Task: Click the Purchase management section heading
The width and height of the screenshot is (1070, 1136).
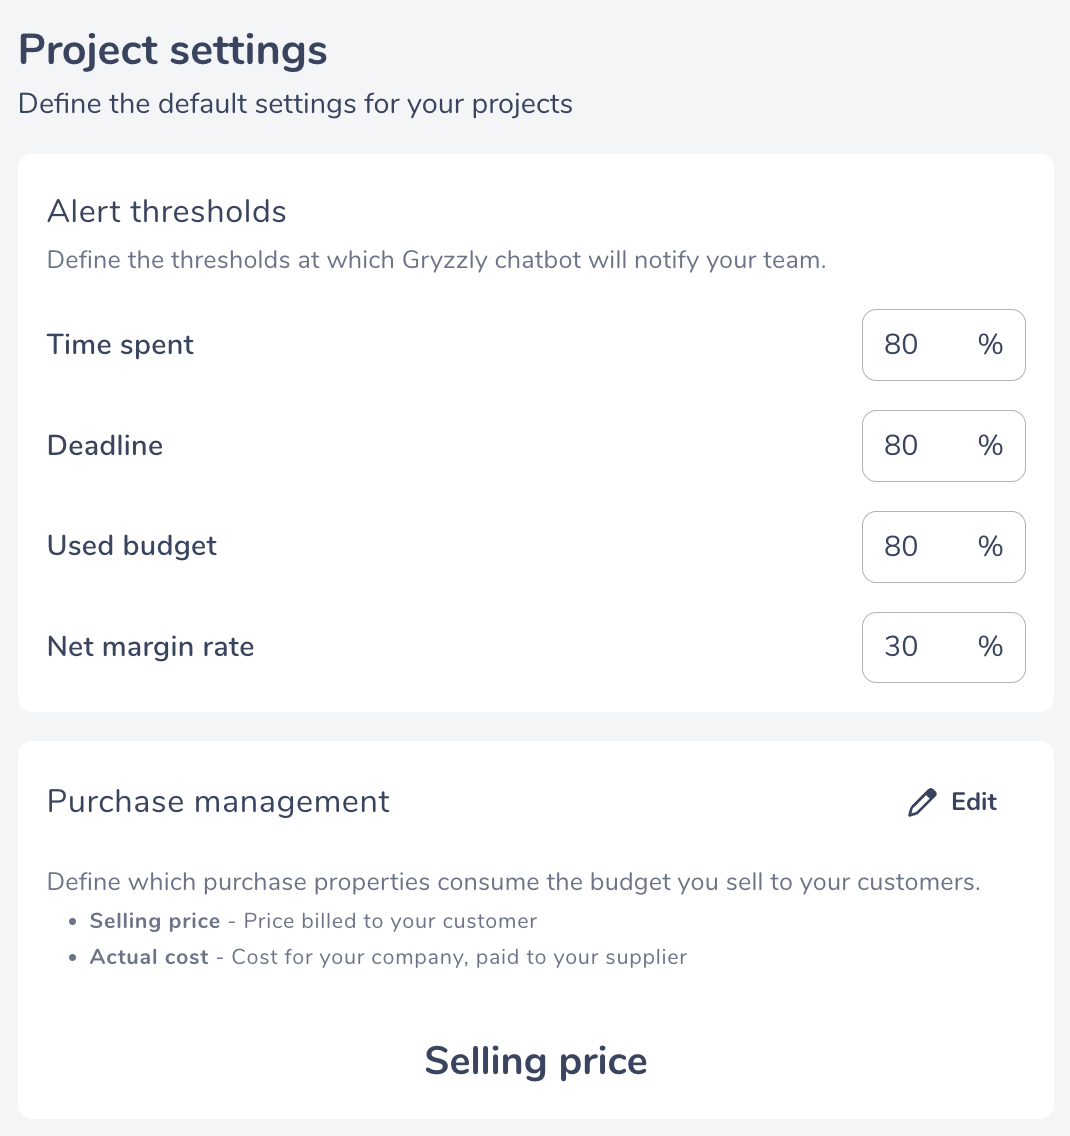Action: pos(218,802)
